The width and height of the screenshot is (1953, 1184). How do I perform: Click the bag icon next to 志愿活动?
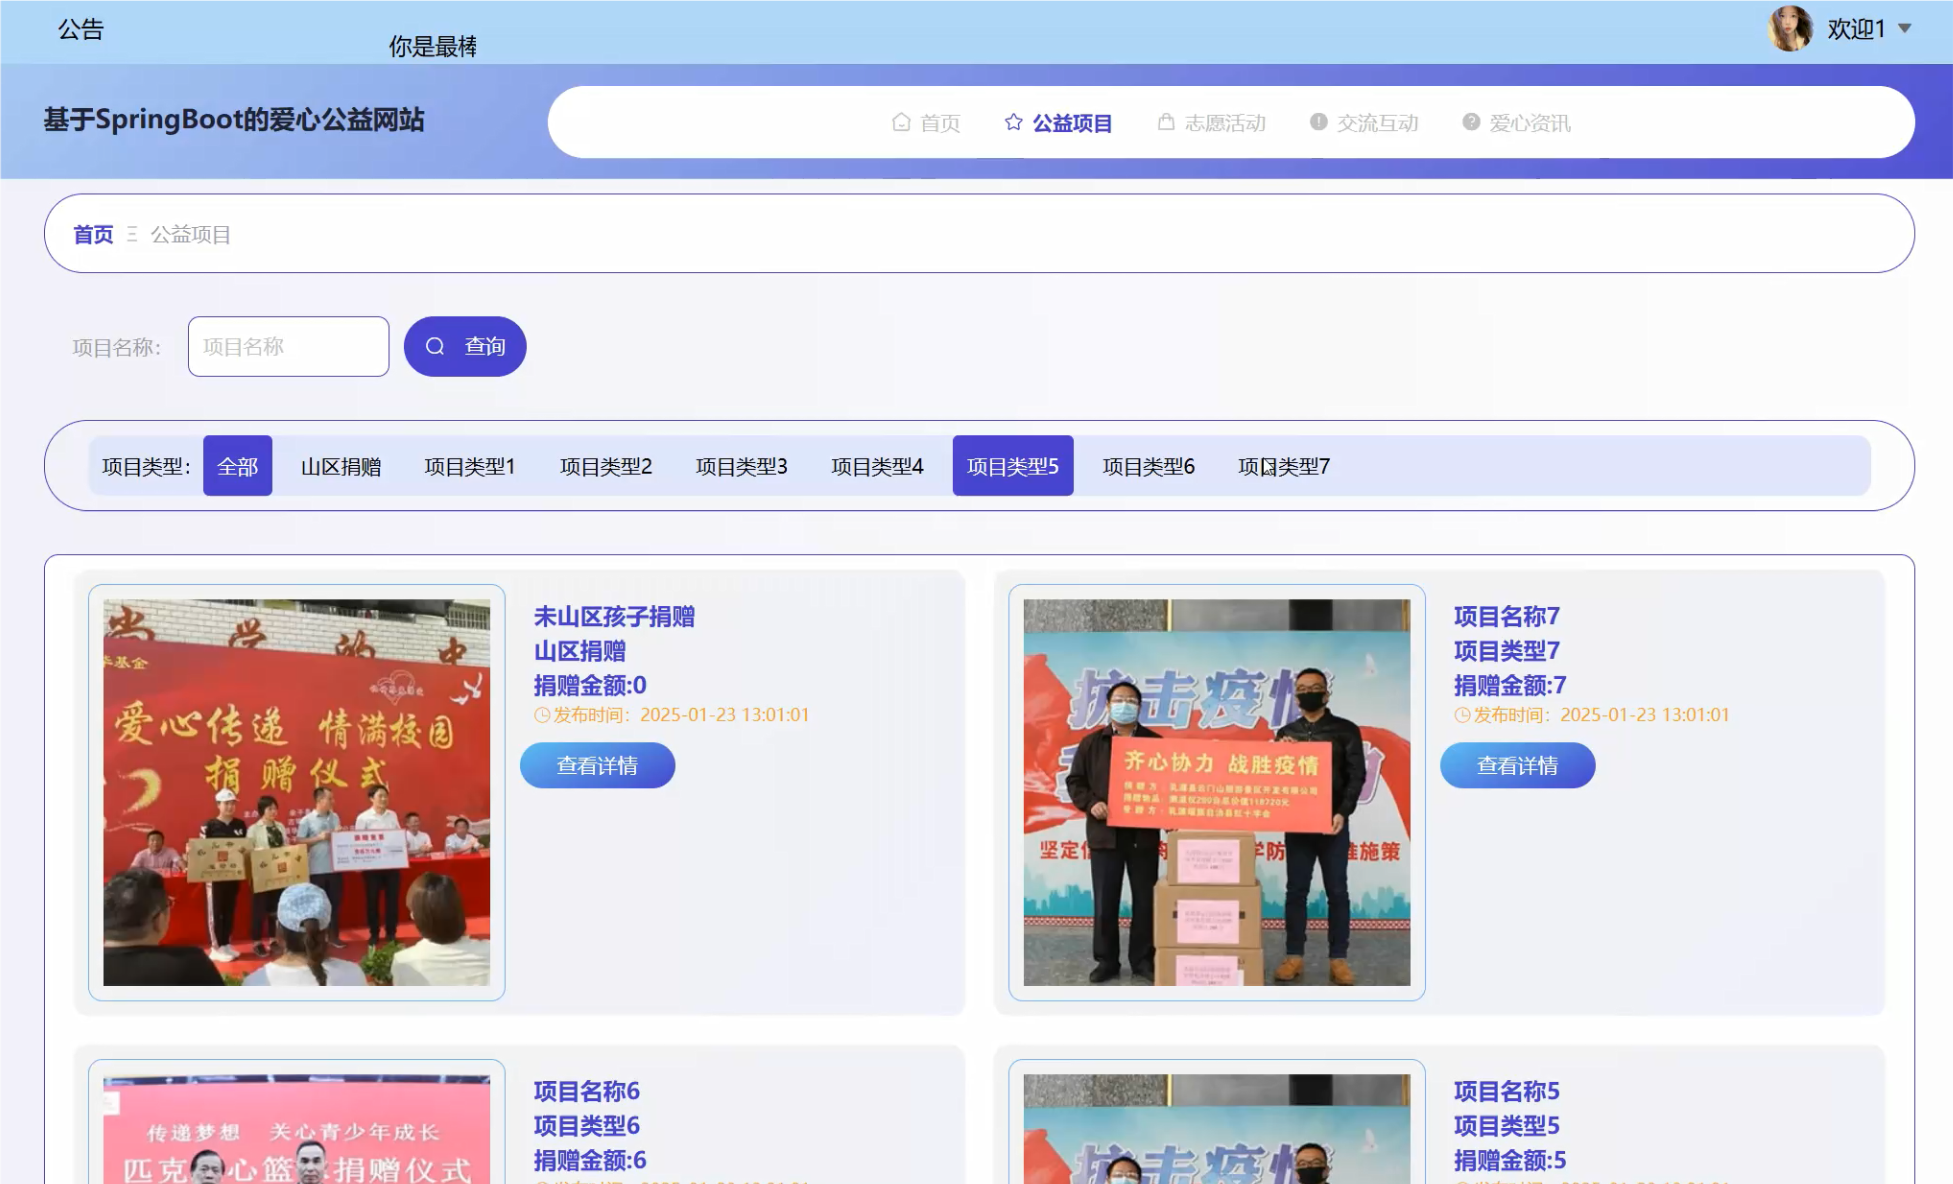(1166, 122)
